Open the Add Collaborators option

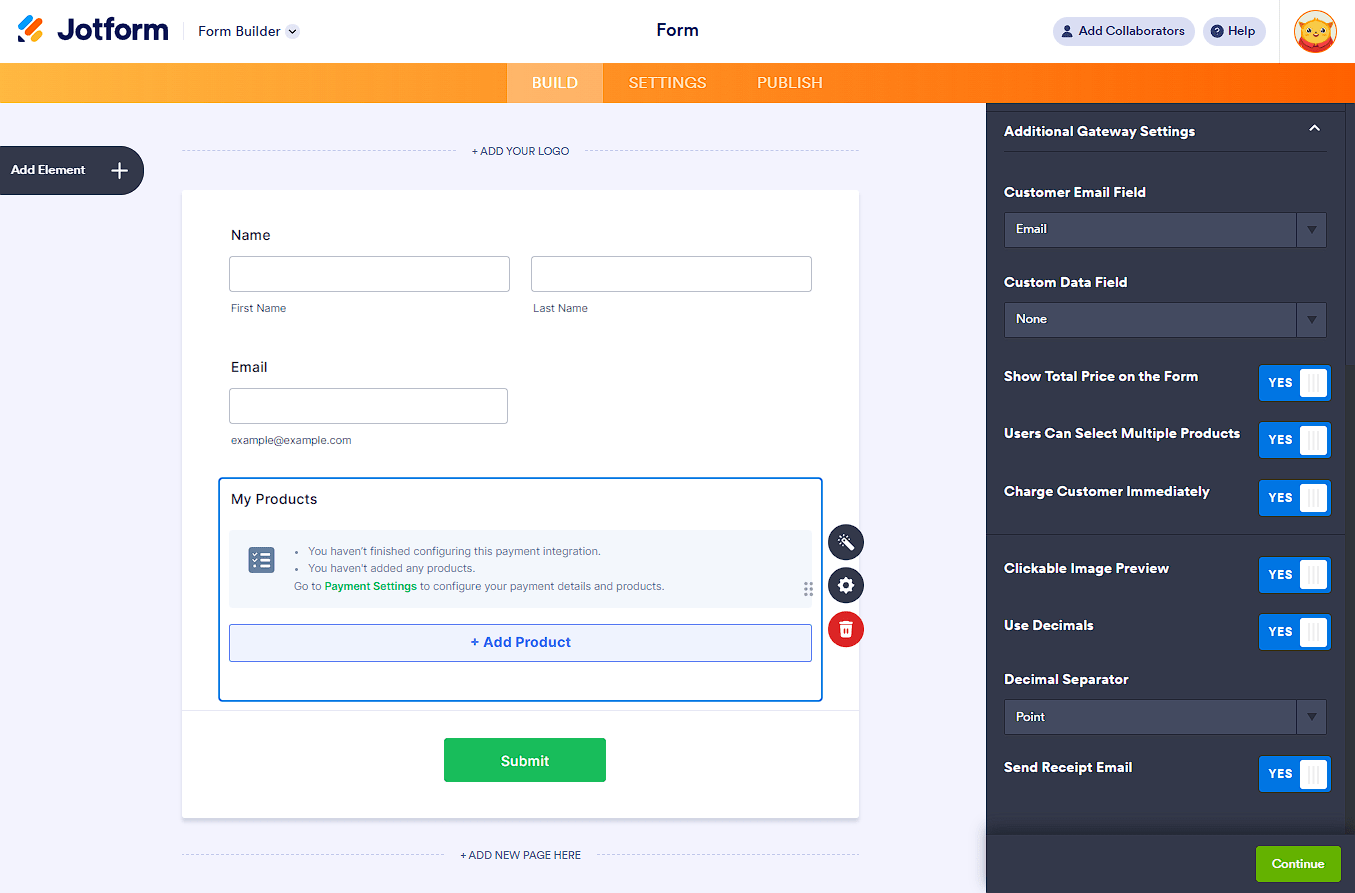[x=1123, y=31]
